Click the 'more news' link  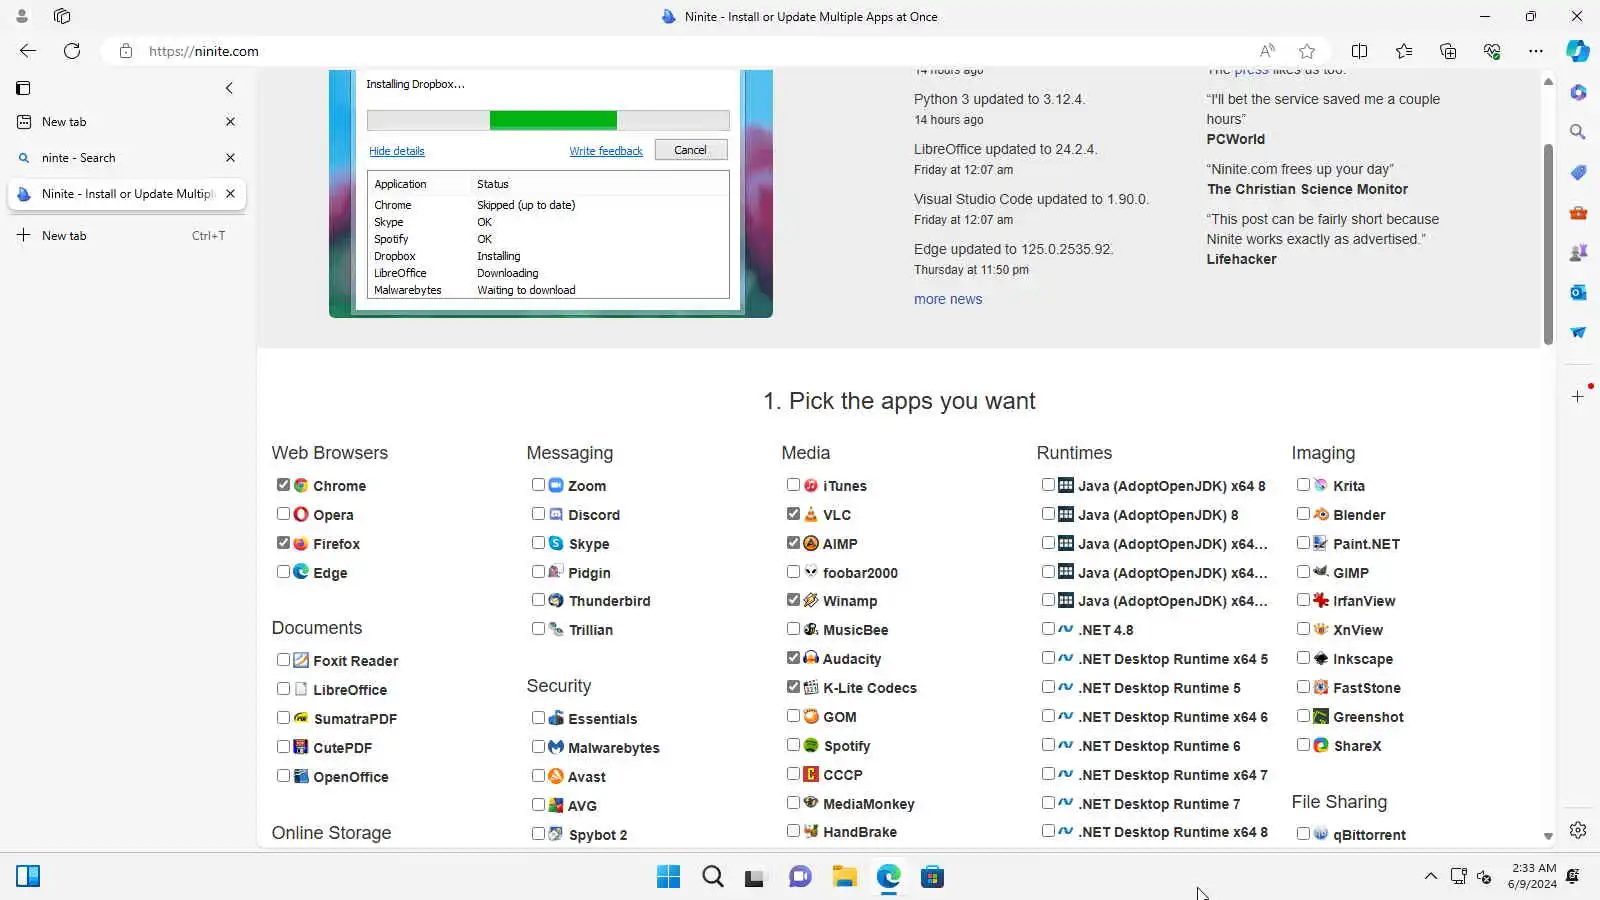click(948, 299)
